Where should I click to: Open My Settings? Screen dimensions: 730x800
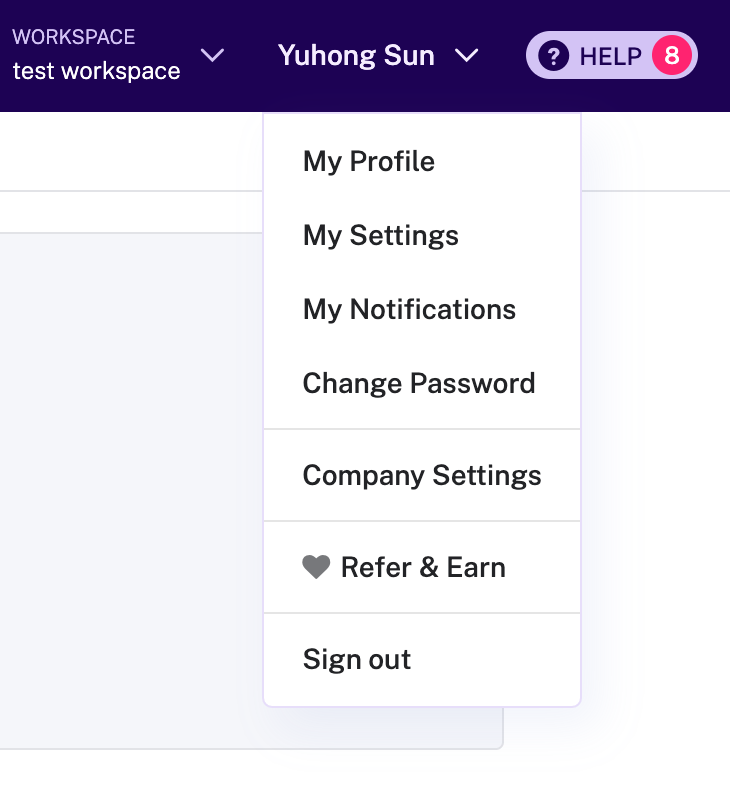(381, 236)
